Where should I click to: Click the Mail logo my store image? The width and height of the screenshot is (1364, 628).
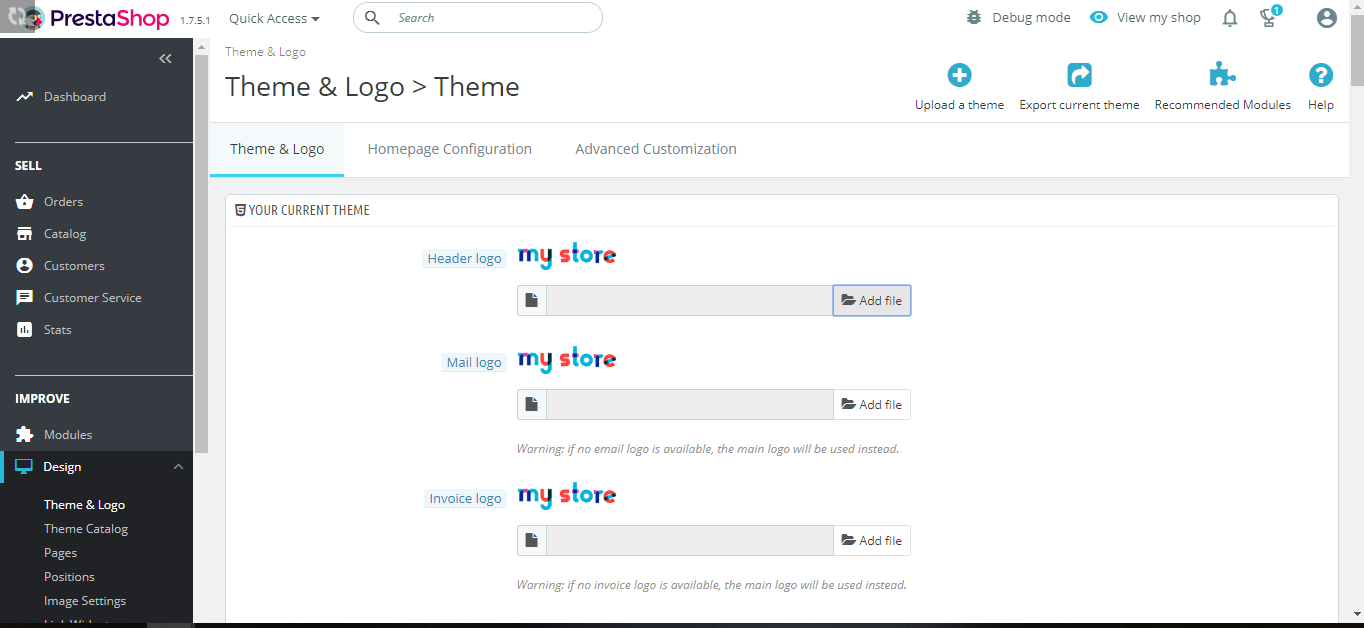click(x=567, y=360)
